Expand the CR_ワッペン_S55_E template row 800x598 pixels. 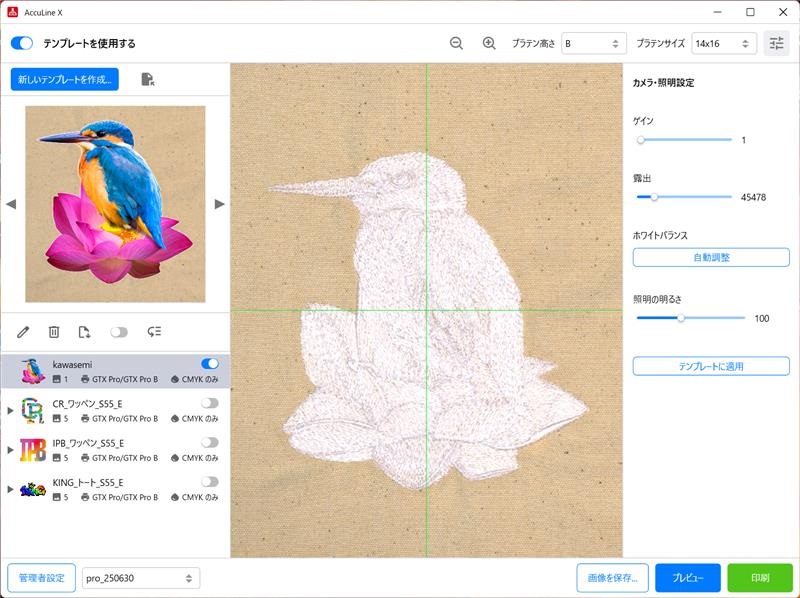10,410
